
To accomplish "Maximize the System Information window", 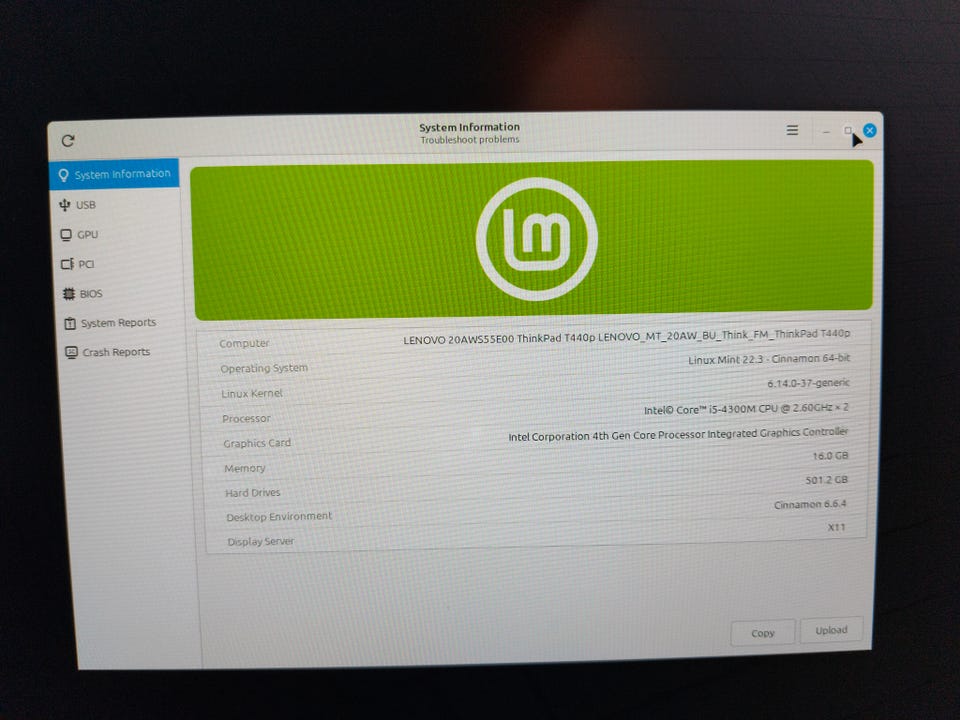I will (848, 130).
